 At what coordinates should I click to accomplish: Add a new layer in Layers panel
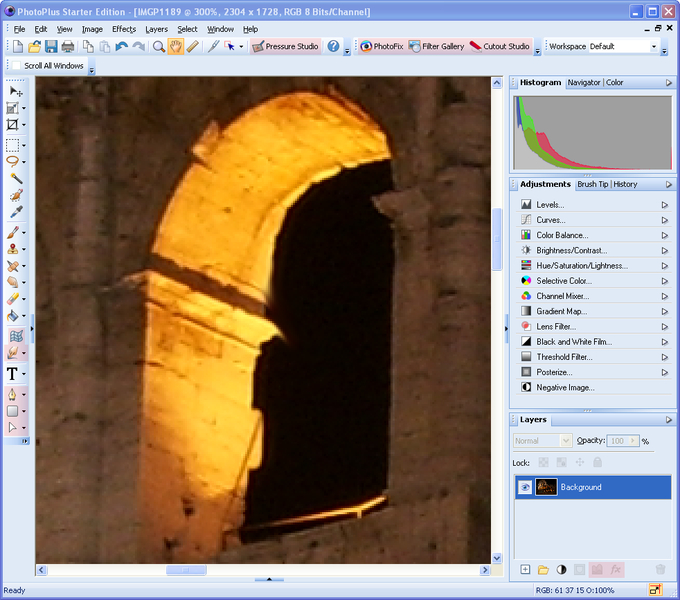point(525,569)
